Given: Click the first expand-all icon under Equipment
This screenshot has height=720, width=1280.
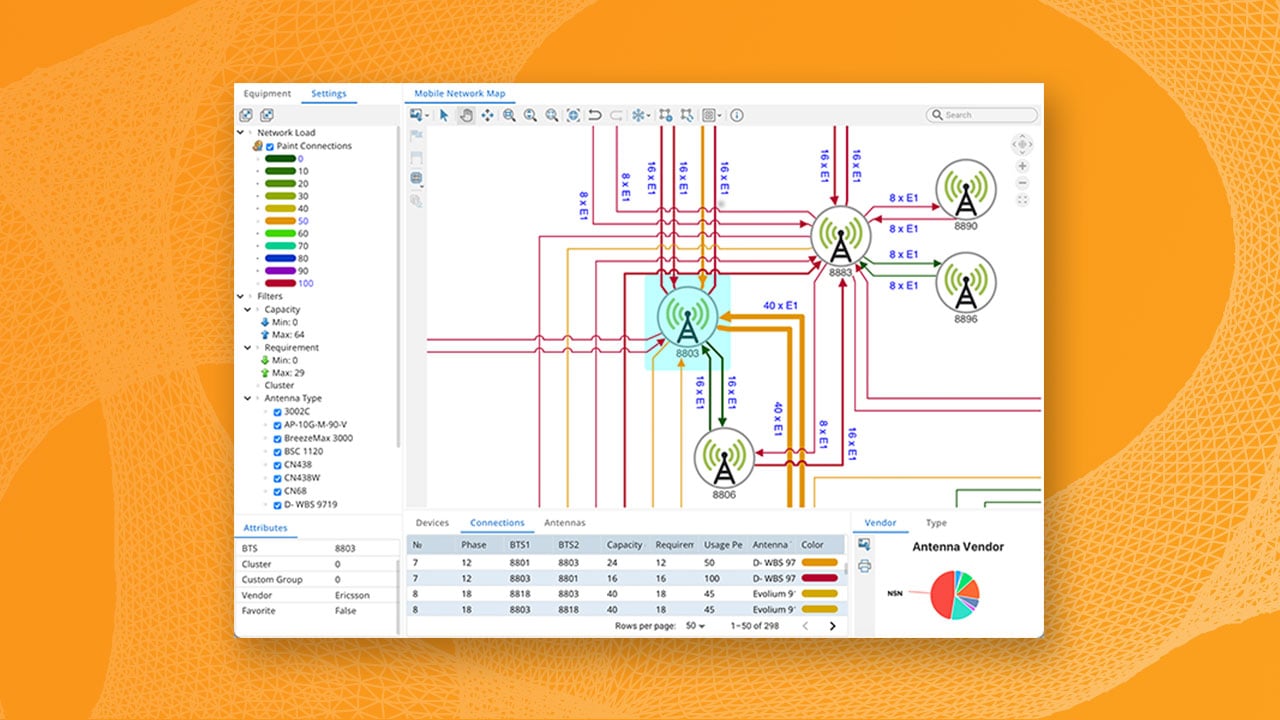Looking at the screenshot, I should click(245, 115).
